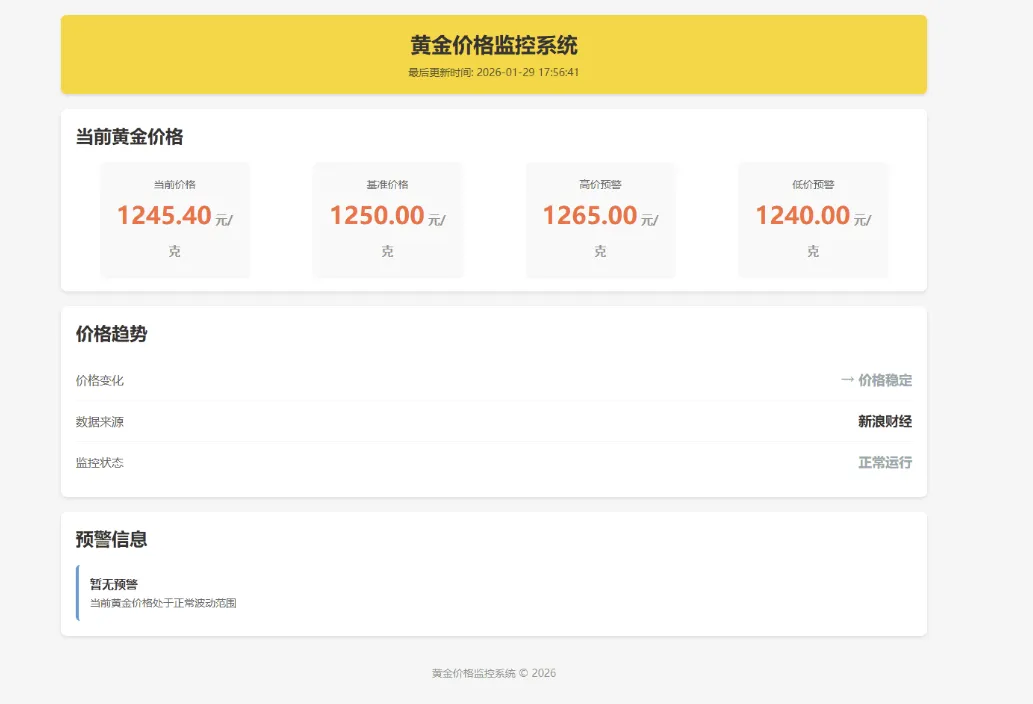Select the 价格稳定 trend indicator

pos(884,380)
